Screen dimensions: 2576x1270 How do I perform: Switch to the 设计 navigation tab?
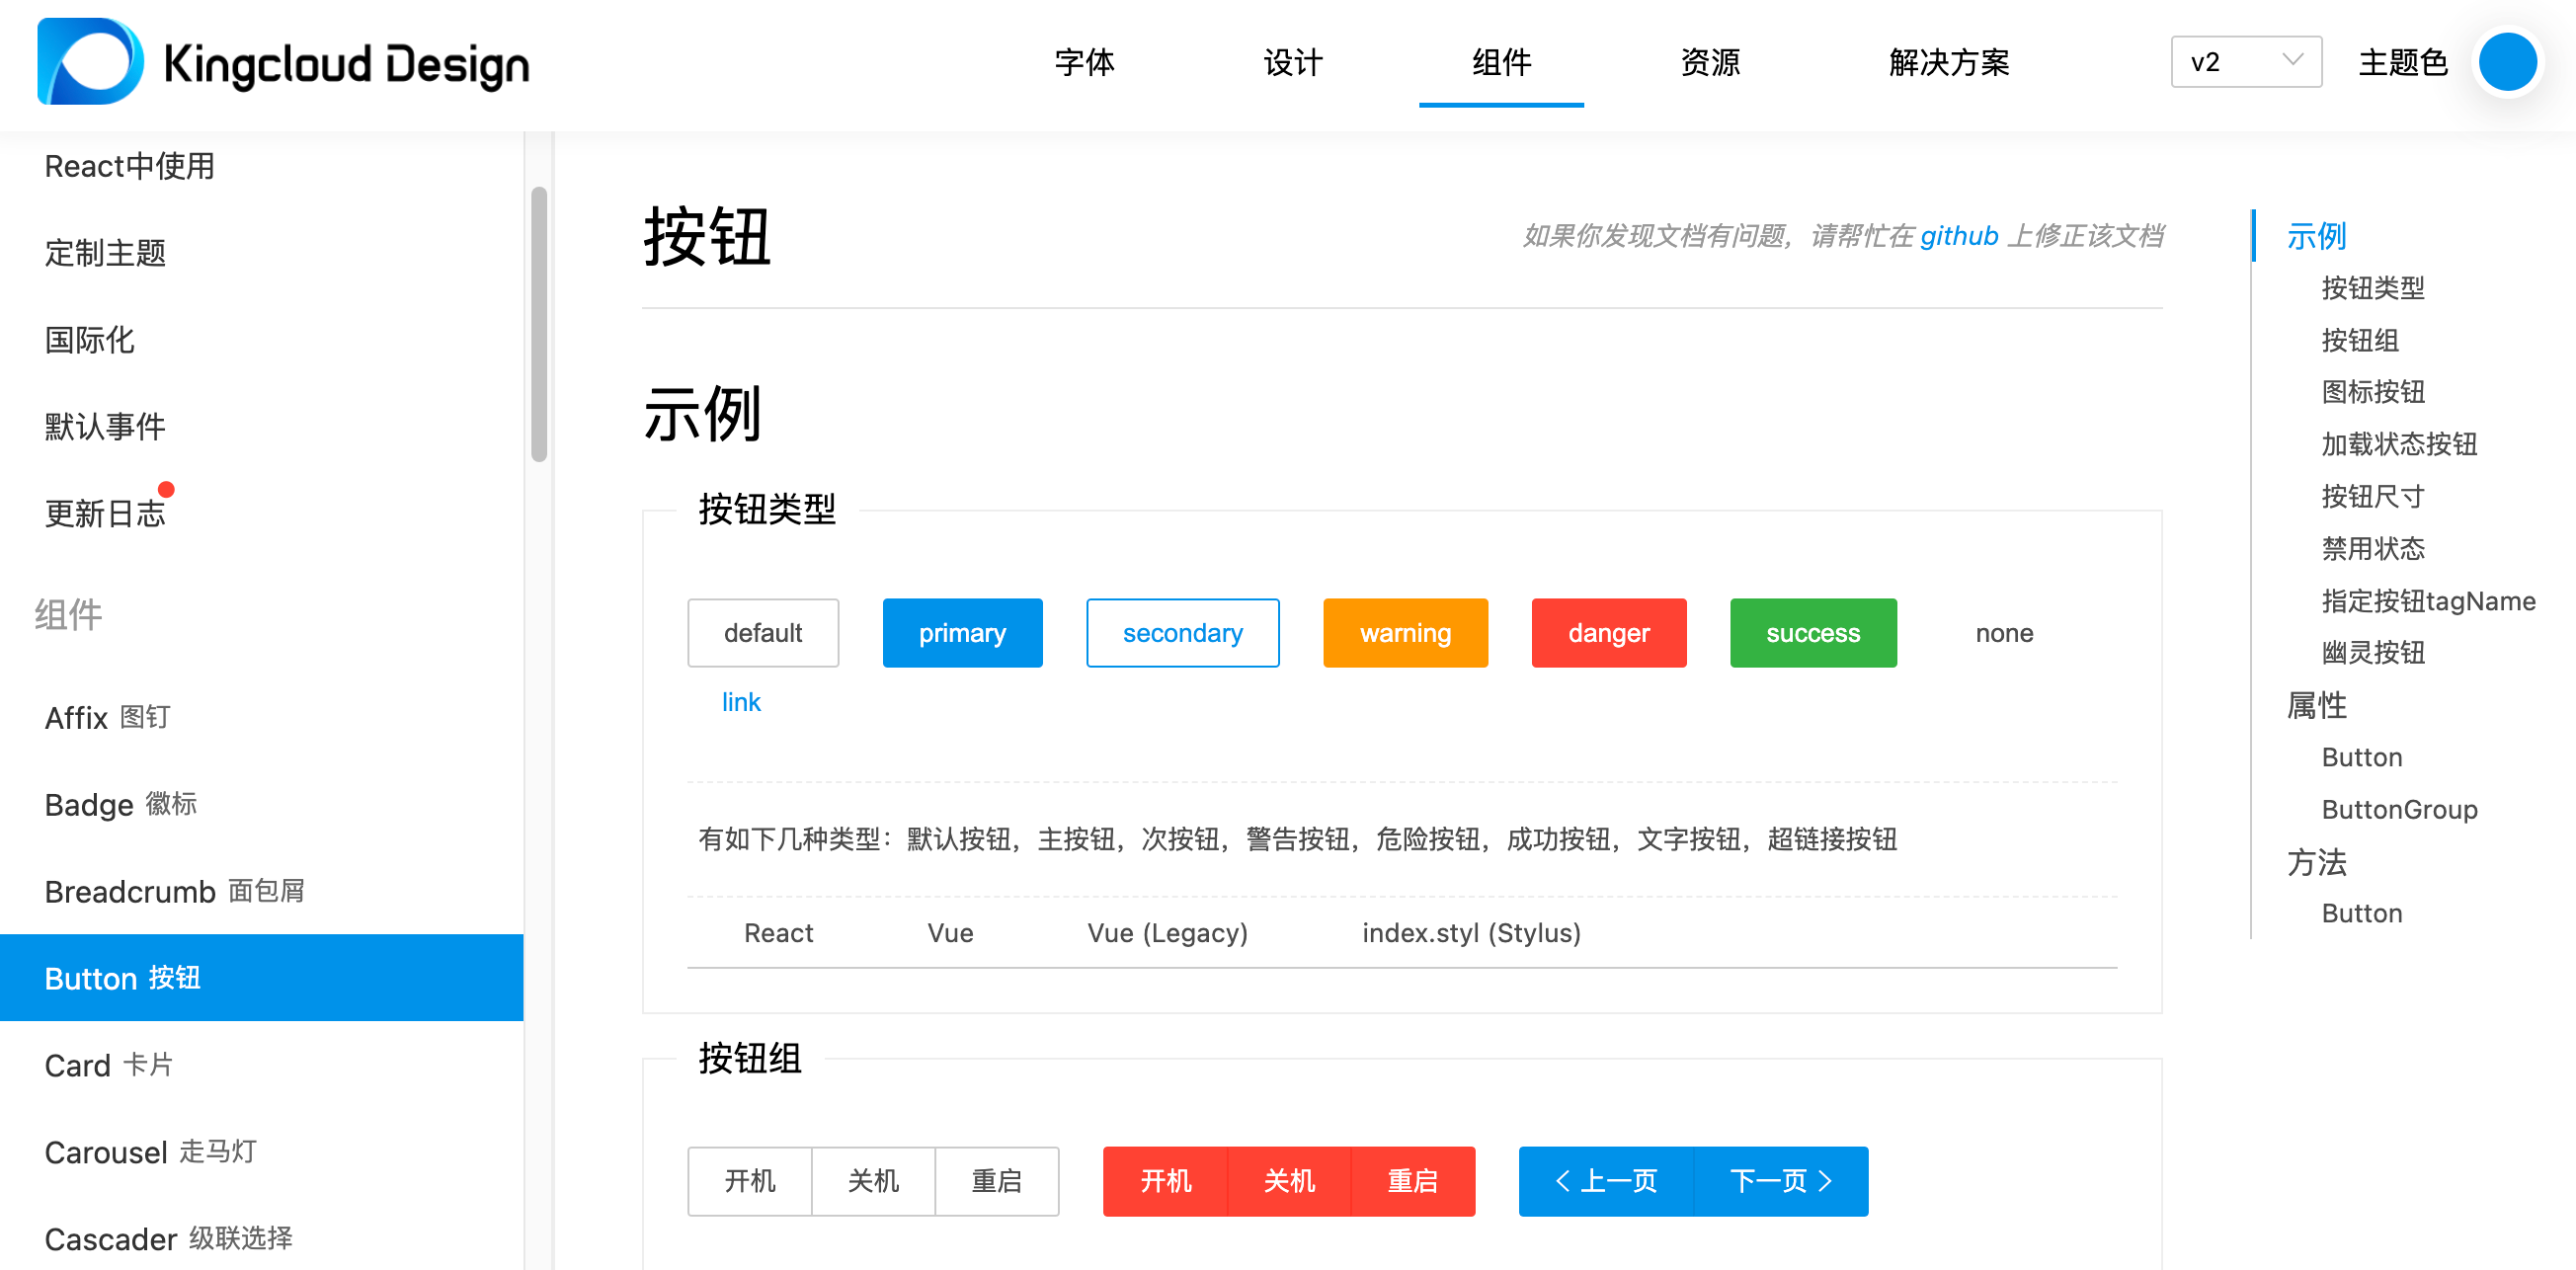coord(1292,62)
